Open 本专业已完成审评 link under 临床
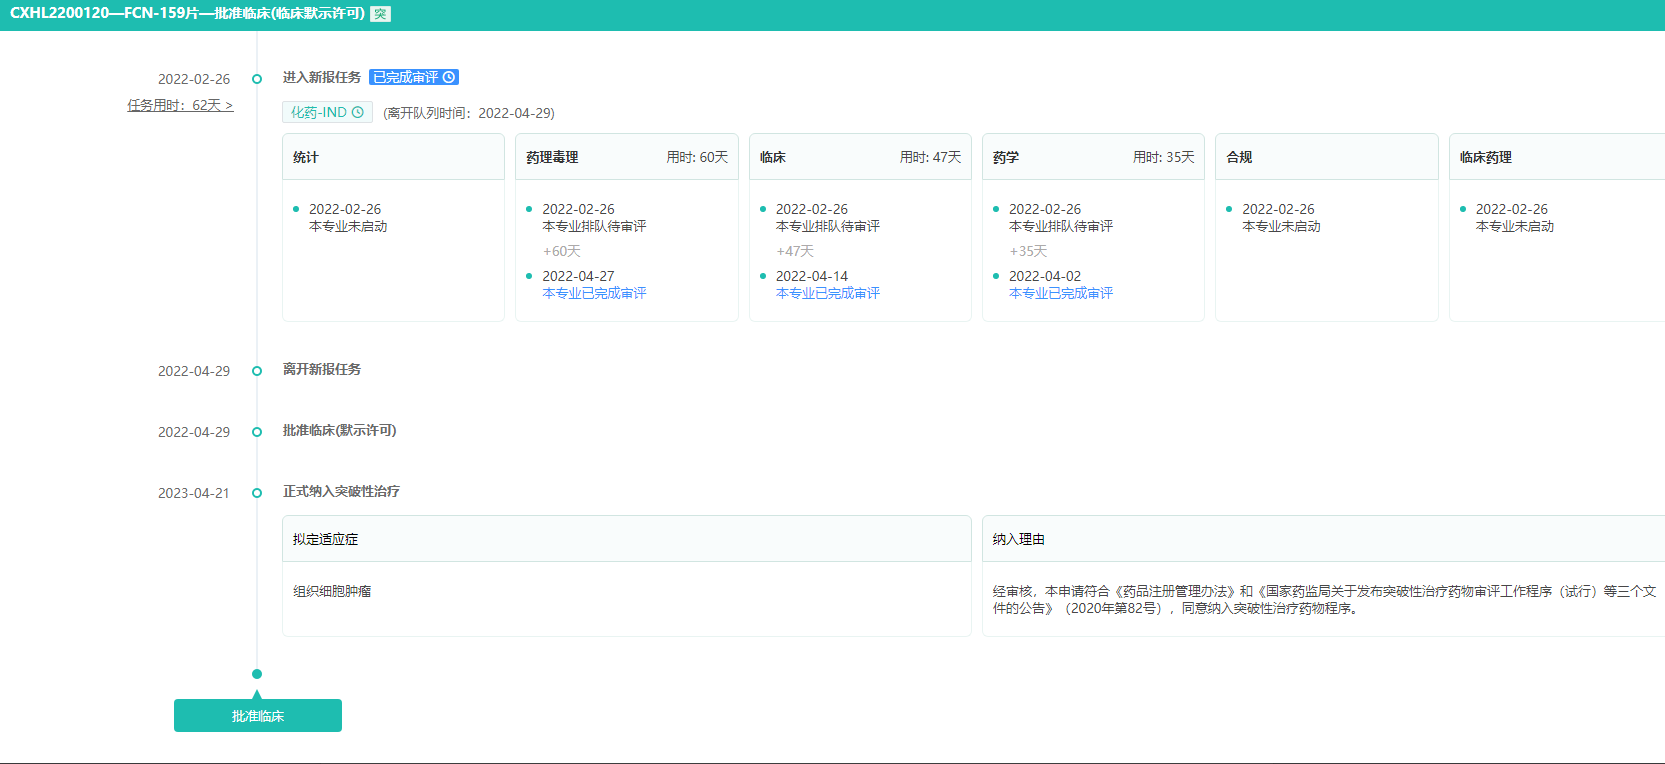 pos(827,293)
